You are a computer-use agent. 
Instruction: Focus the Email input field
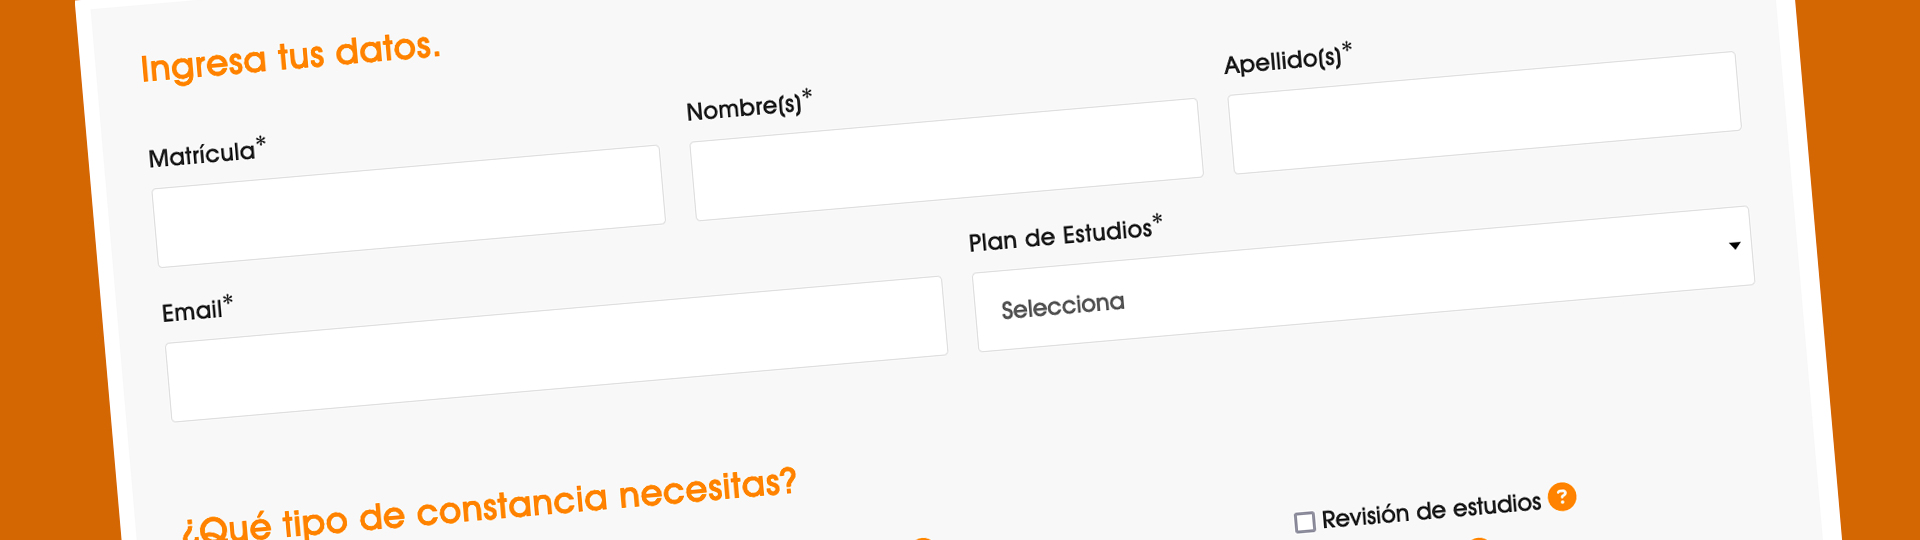[556, 349]
